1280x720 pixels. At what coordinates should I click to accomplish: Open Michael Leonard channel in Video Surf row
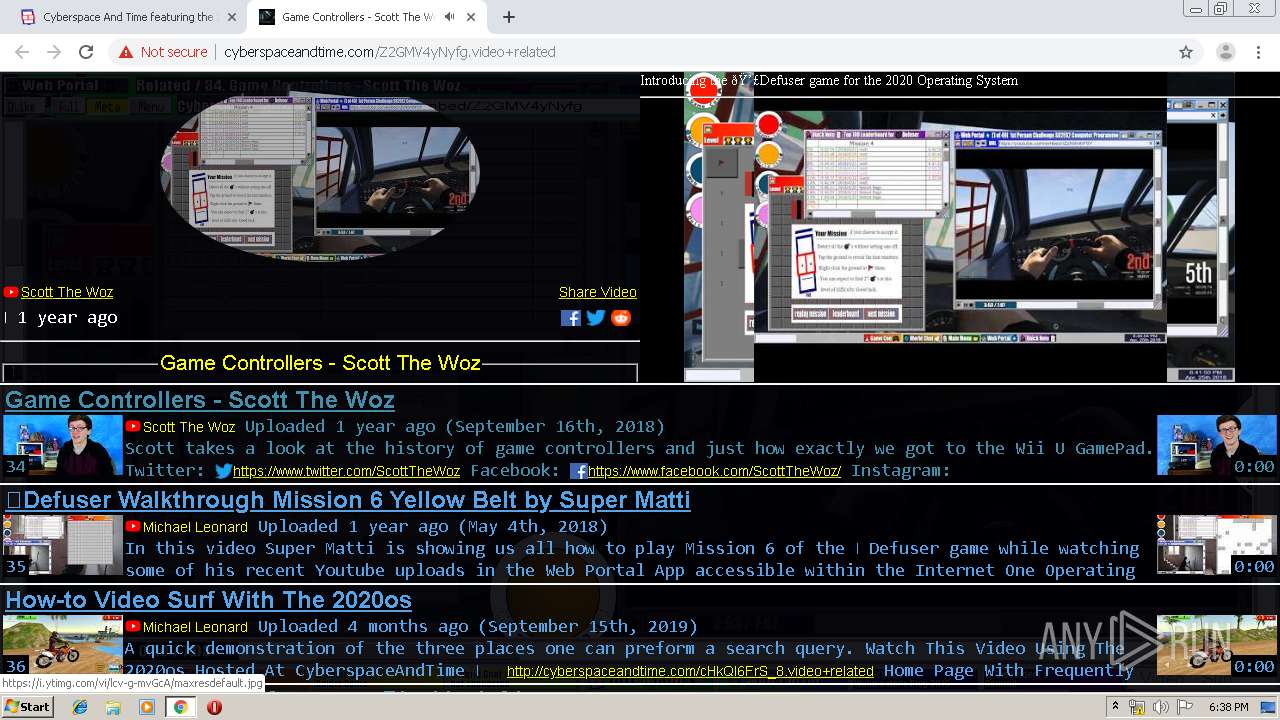click(x=195, y=627)
